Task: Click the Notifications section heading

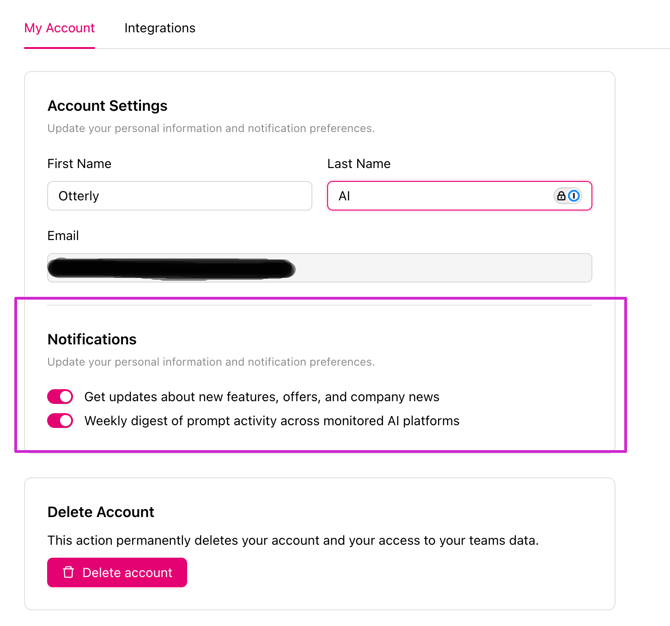Action: tap(92, 340)
